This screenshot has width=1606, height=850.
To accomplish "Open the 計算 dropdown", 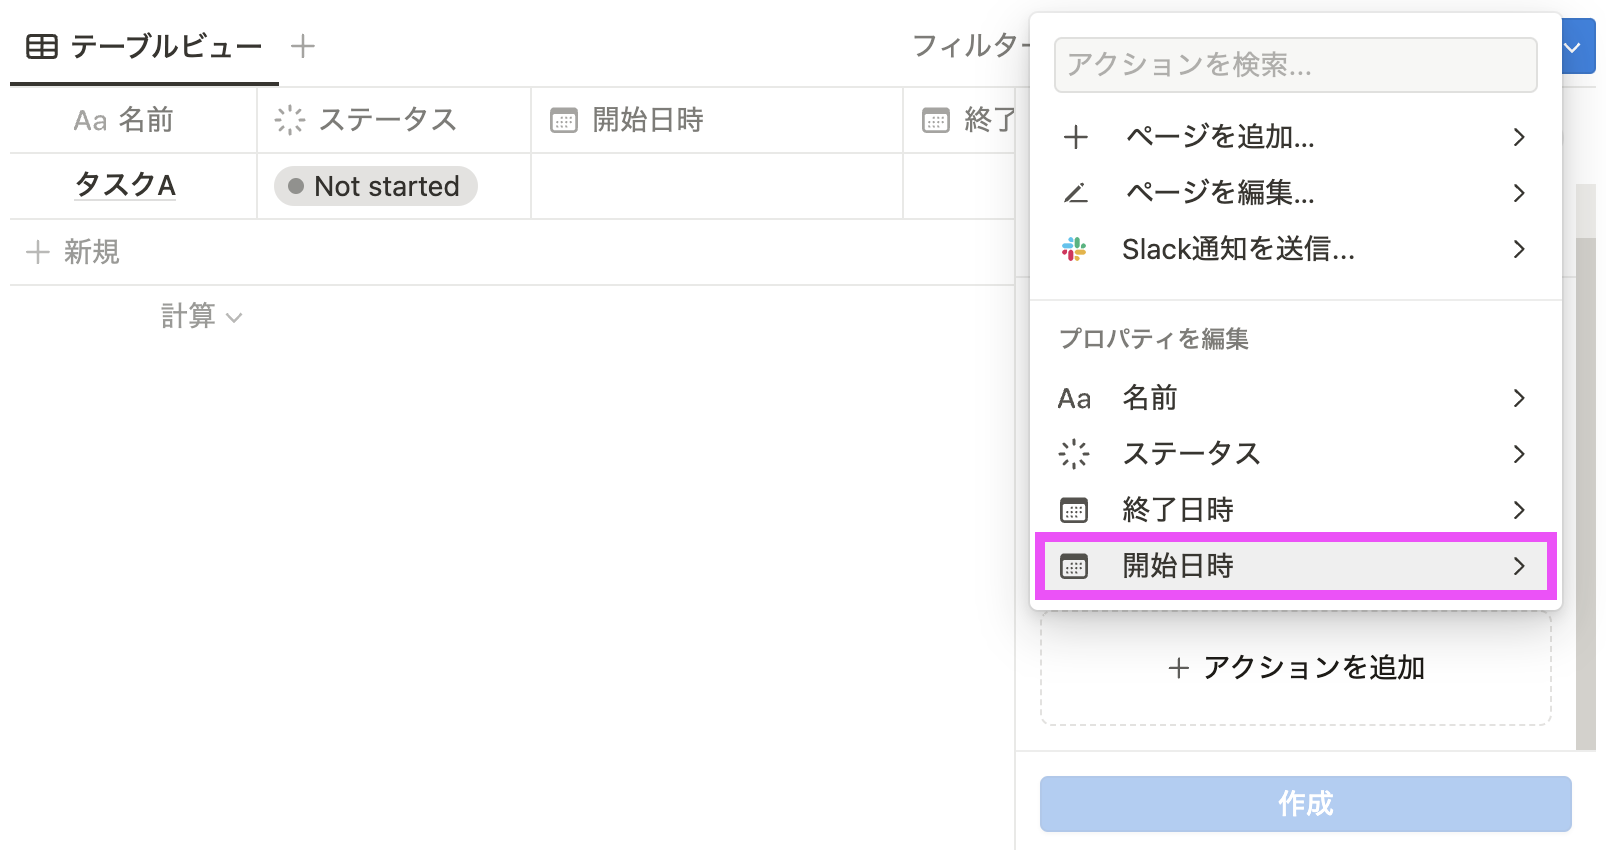I will 201,316.
